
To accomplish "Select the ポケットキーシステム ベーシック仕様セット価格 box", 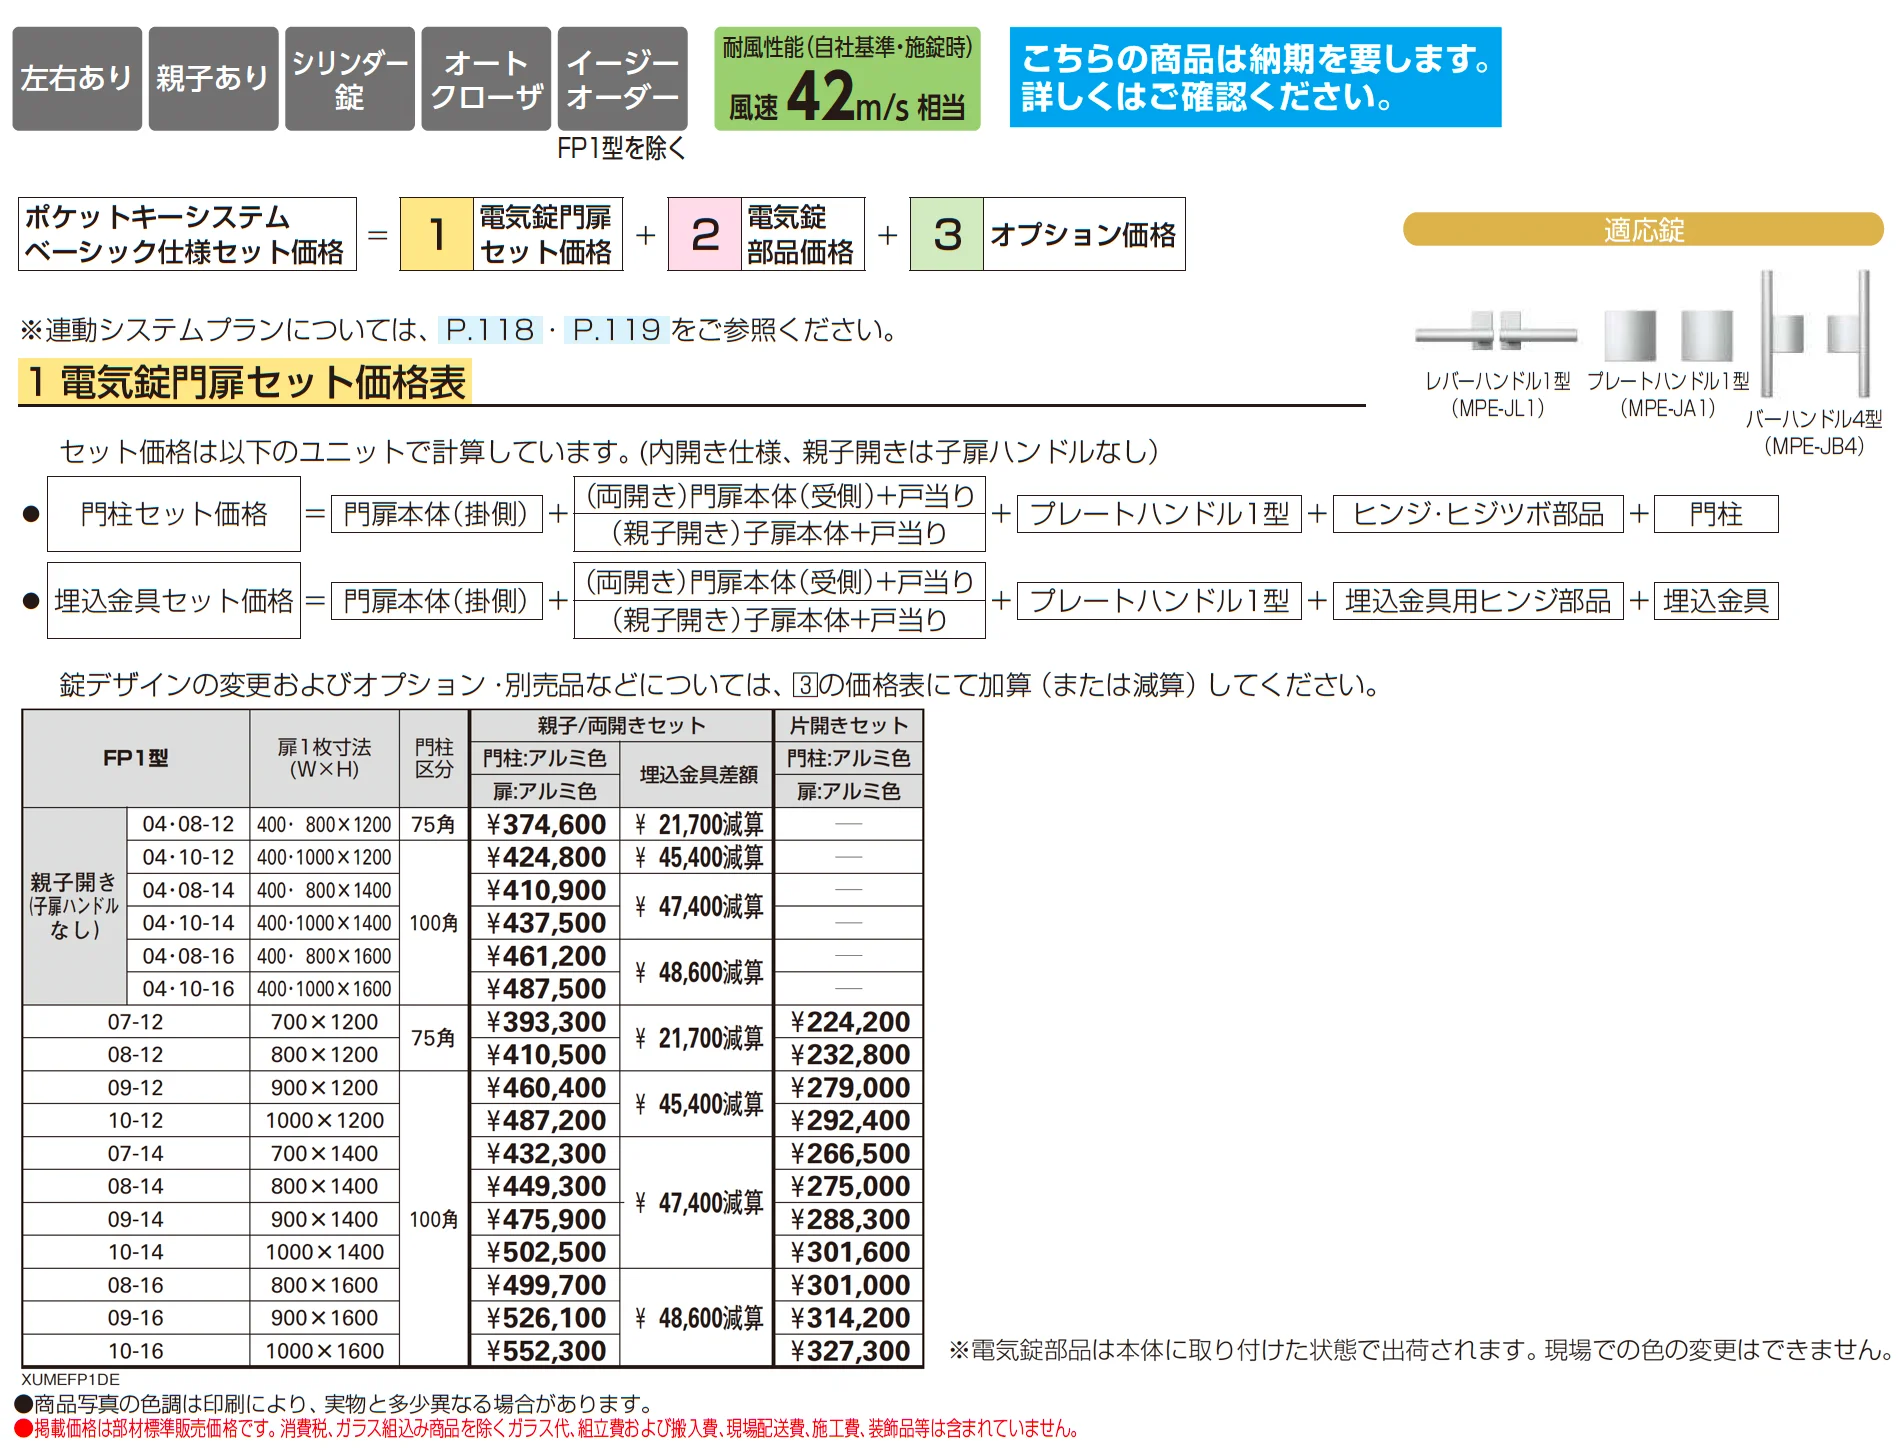I will [187, 234].
